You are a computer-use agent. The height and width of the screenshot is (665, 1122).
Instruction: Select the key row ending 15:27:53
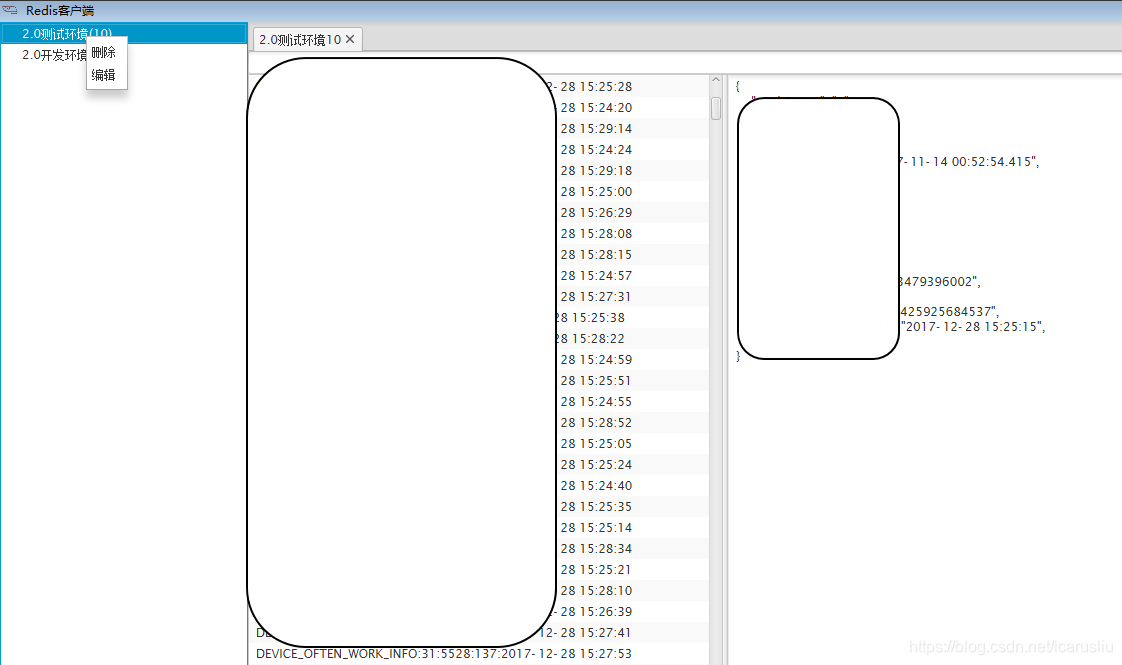[478, 654]
